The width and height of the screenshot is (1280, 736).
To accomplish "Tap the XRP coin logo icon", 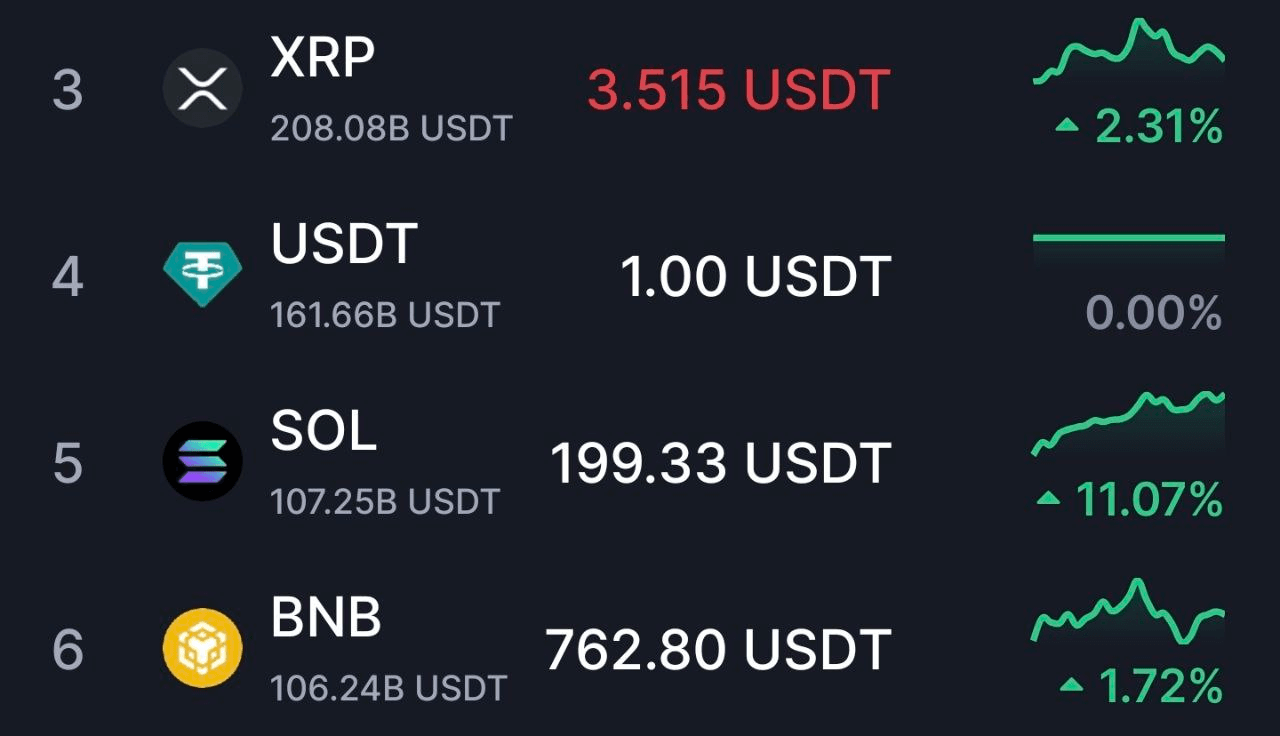I will pyautogui.click(x=203, y=88).
